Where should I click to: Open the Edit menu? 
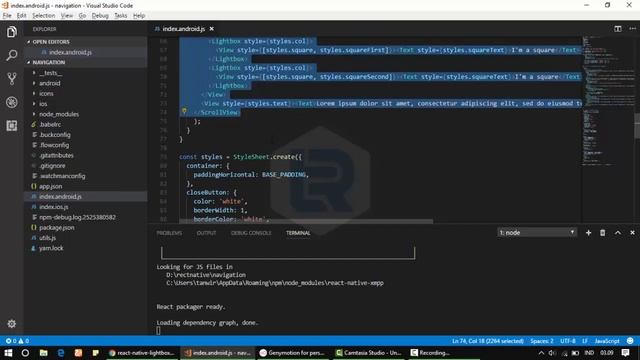(22, 16)
